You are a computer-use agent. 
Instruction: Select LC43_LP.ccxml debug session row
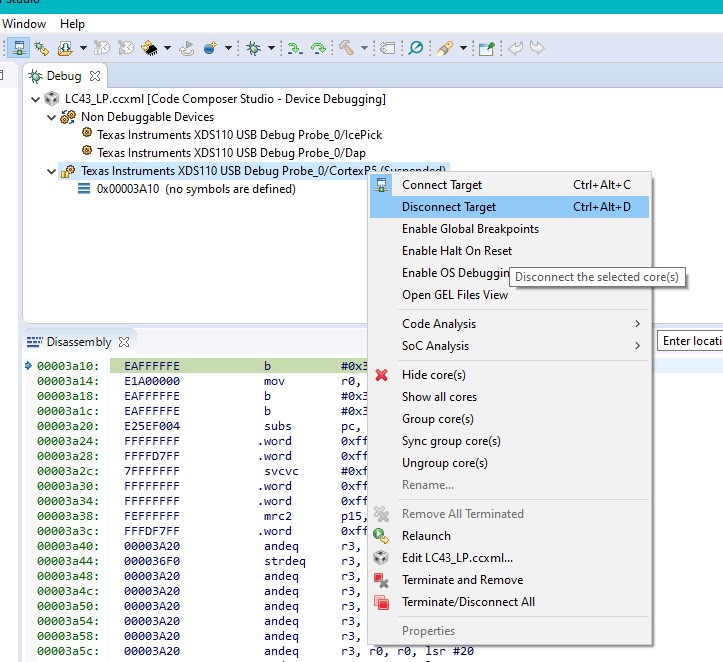[225, 99]
